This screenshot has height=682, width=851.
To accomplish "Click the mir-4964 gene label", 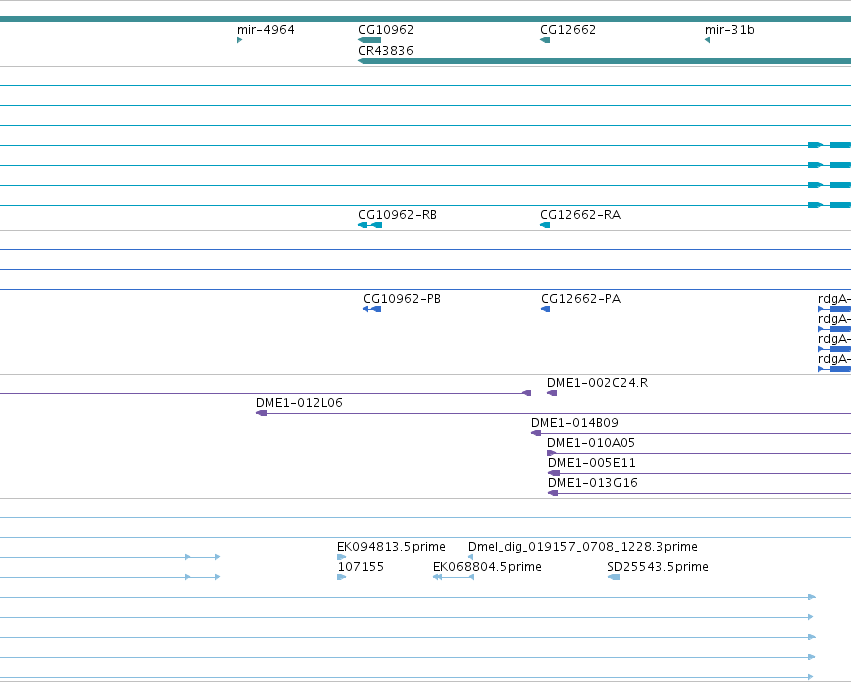I will coord(266,30).
